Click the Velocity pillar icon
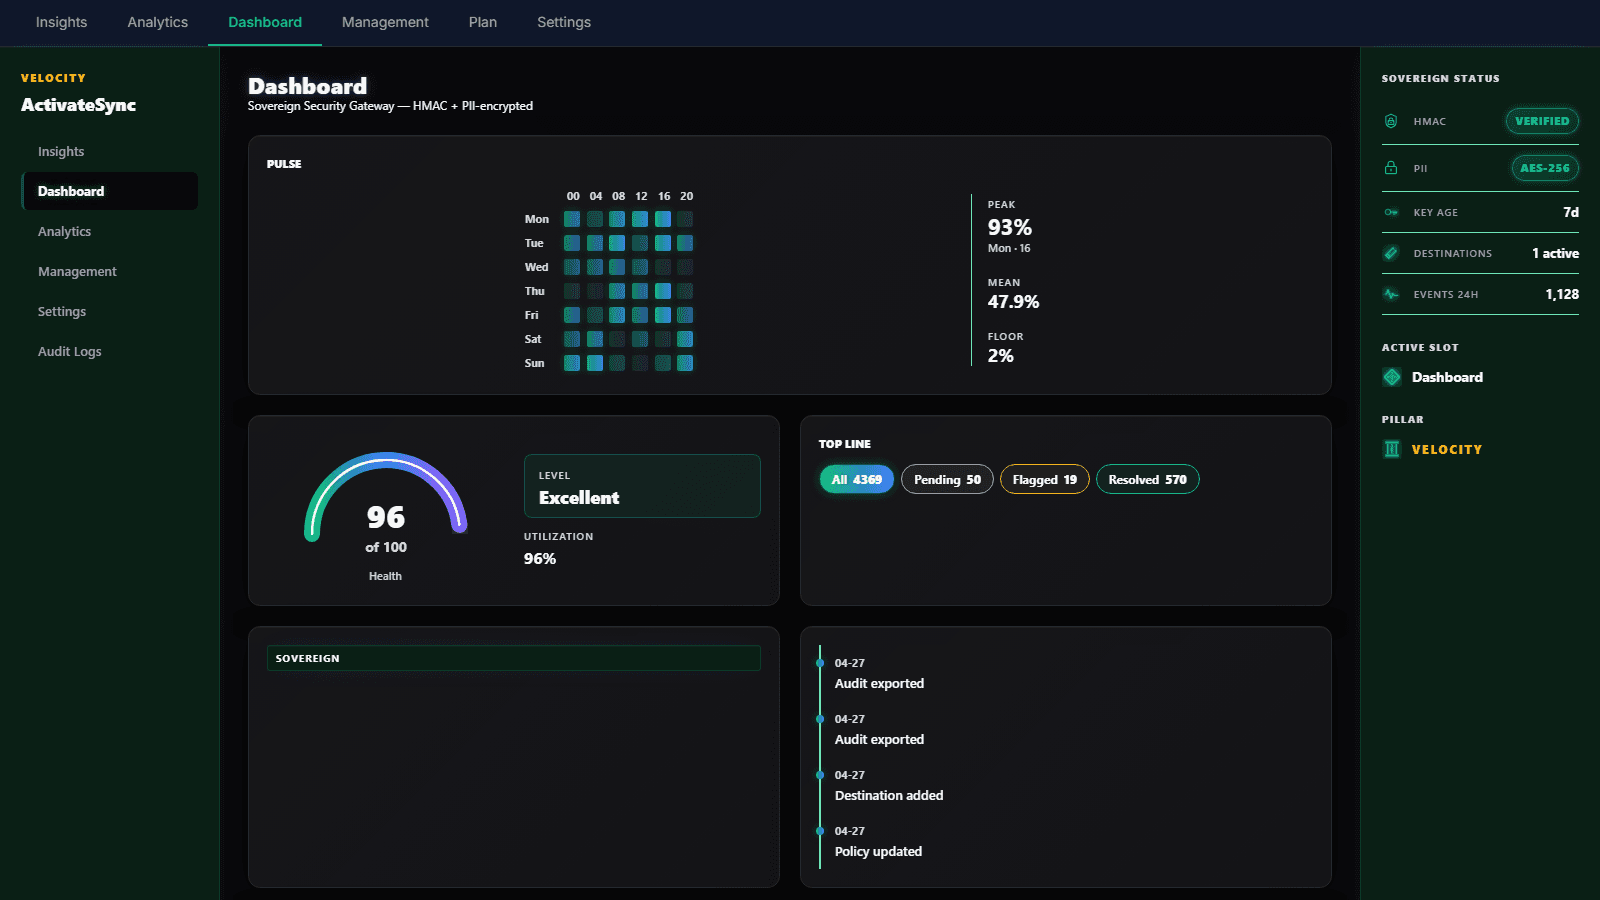The width and height of the screenshot is (1600, 900). click(x=1392, y=449)
